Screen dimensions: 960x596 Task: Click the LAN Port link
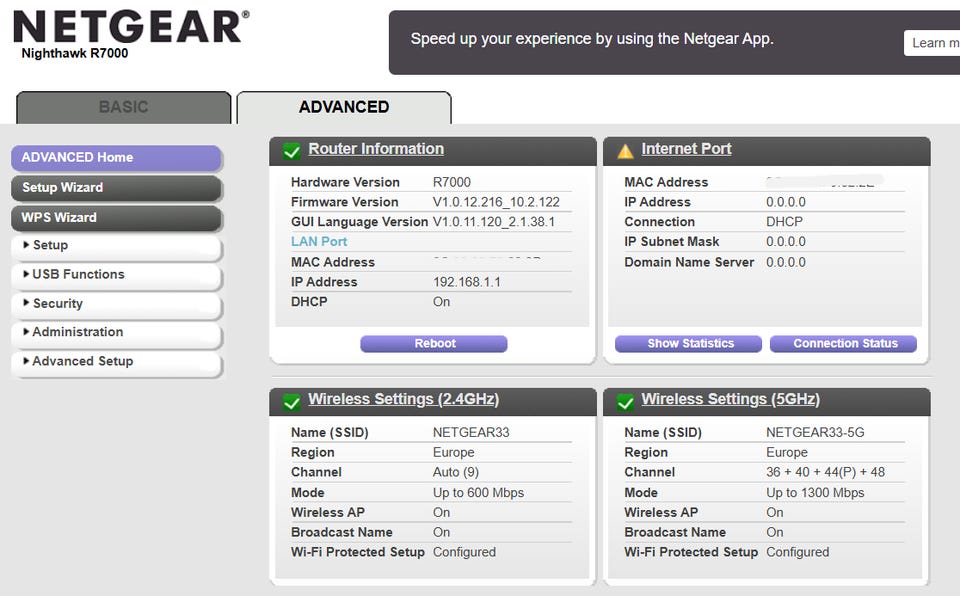click(x=319, y=242)
